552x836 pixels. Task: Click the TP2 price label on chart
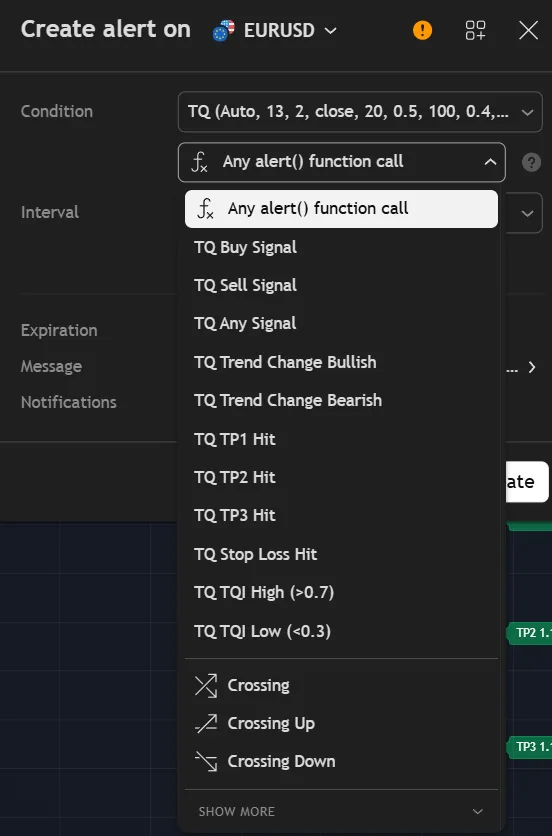click(530, 633)
